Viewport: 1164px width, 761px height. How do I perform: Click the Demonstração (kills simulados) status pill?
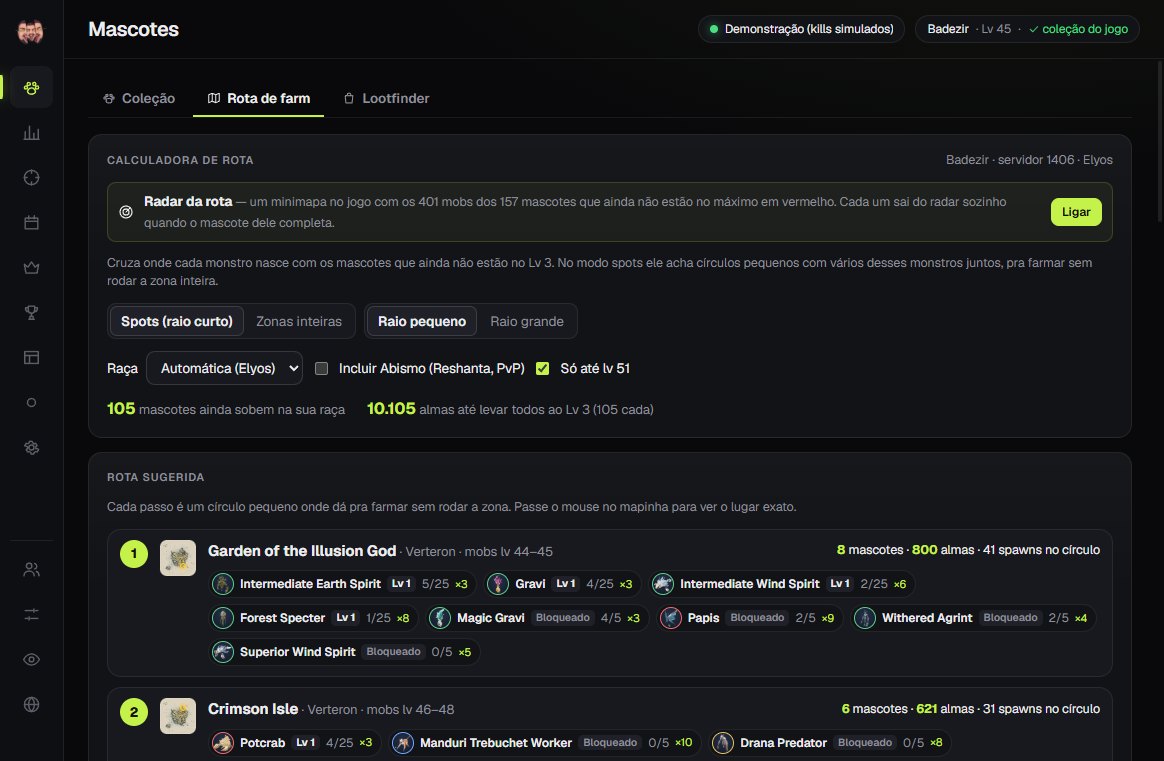click(801, 29)
